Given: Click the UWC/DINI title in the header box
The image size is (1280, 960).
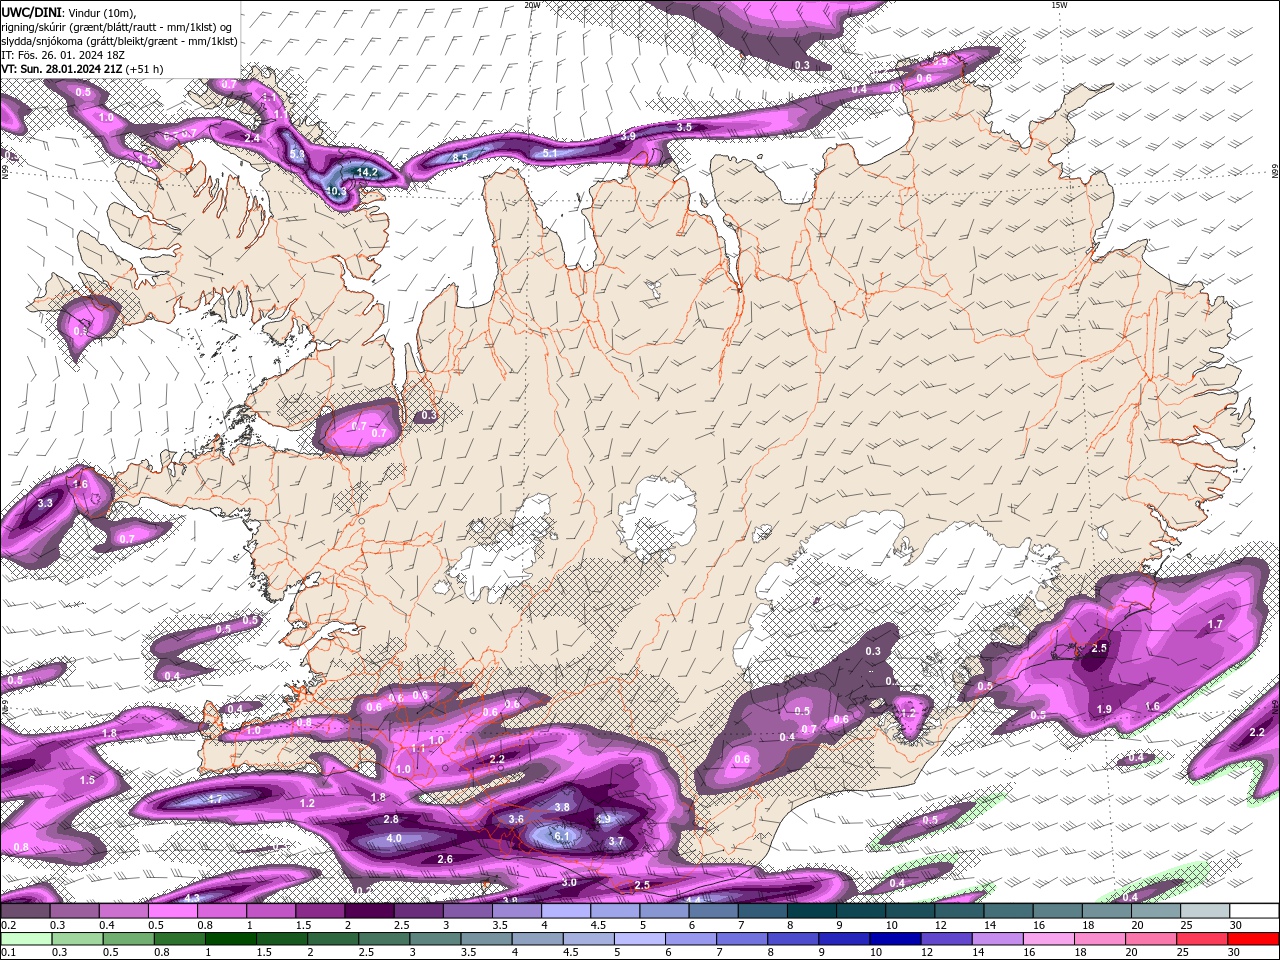Looking at the screenshot, I should pos(31,11).
